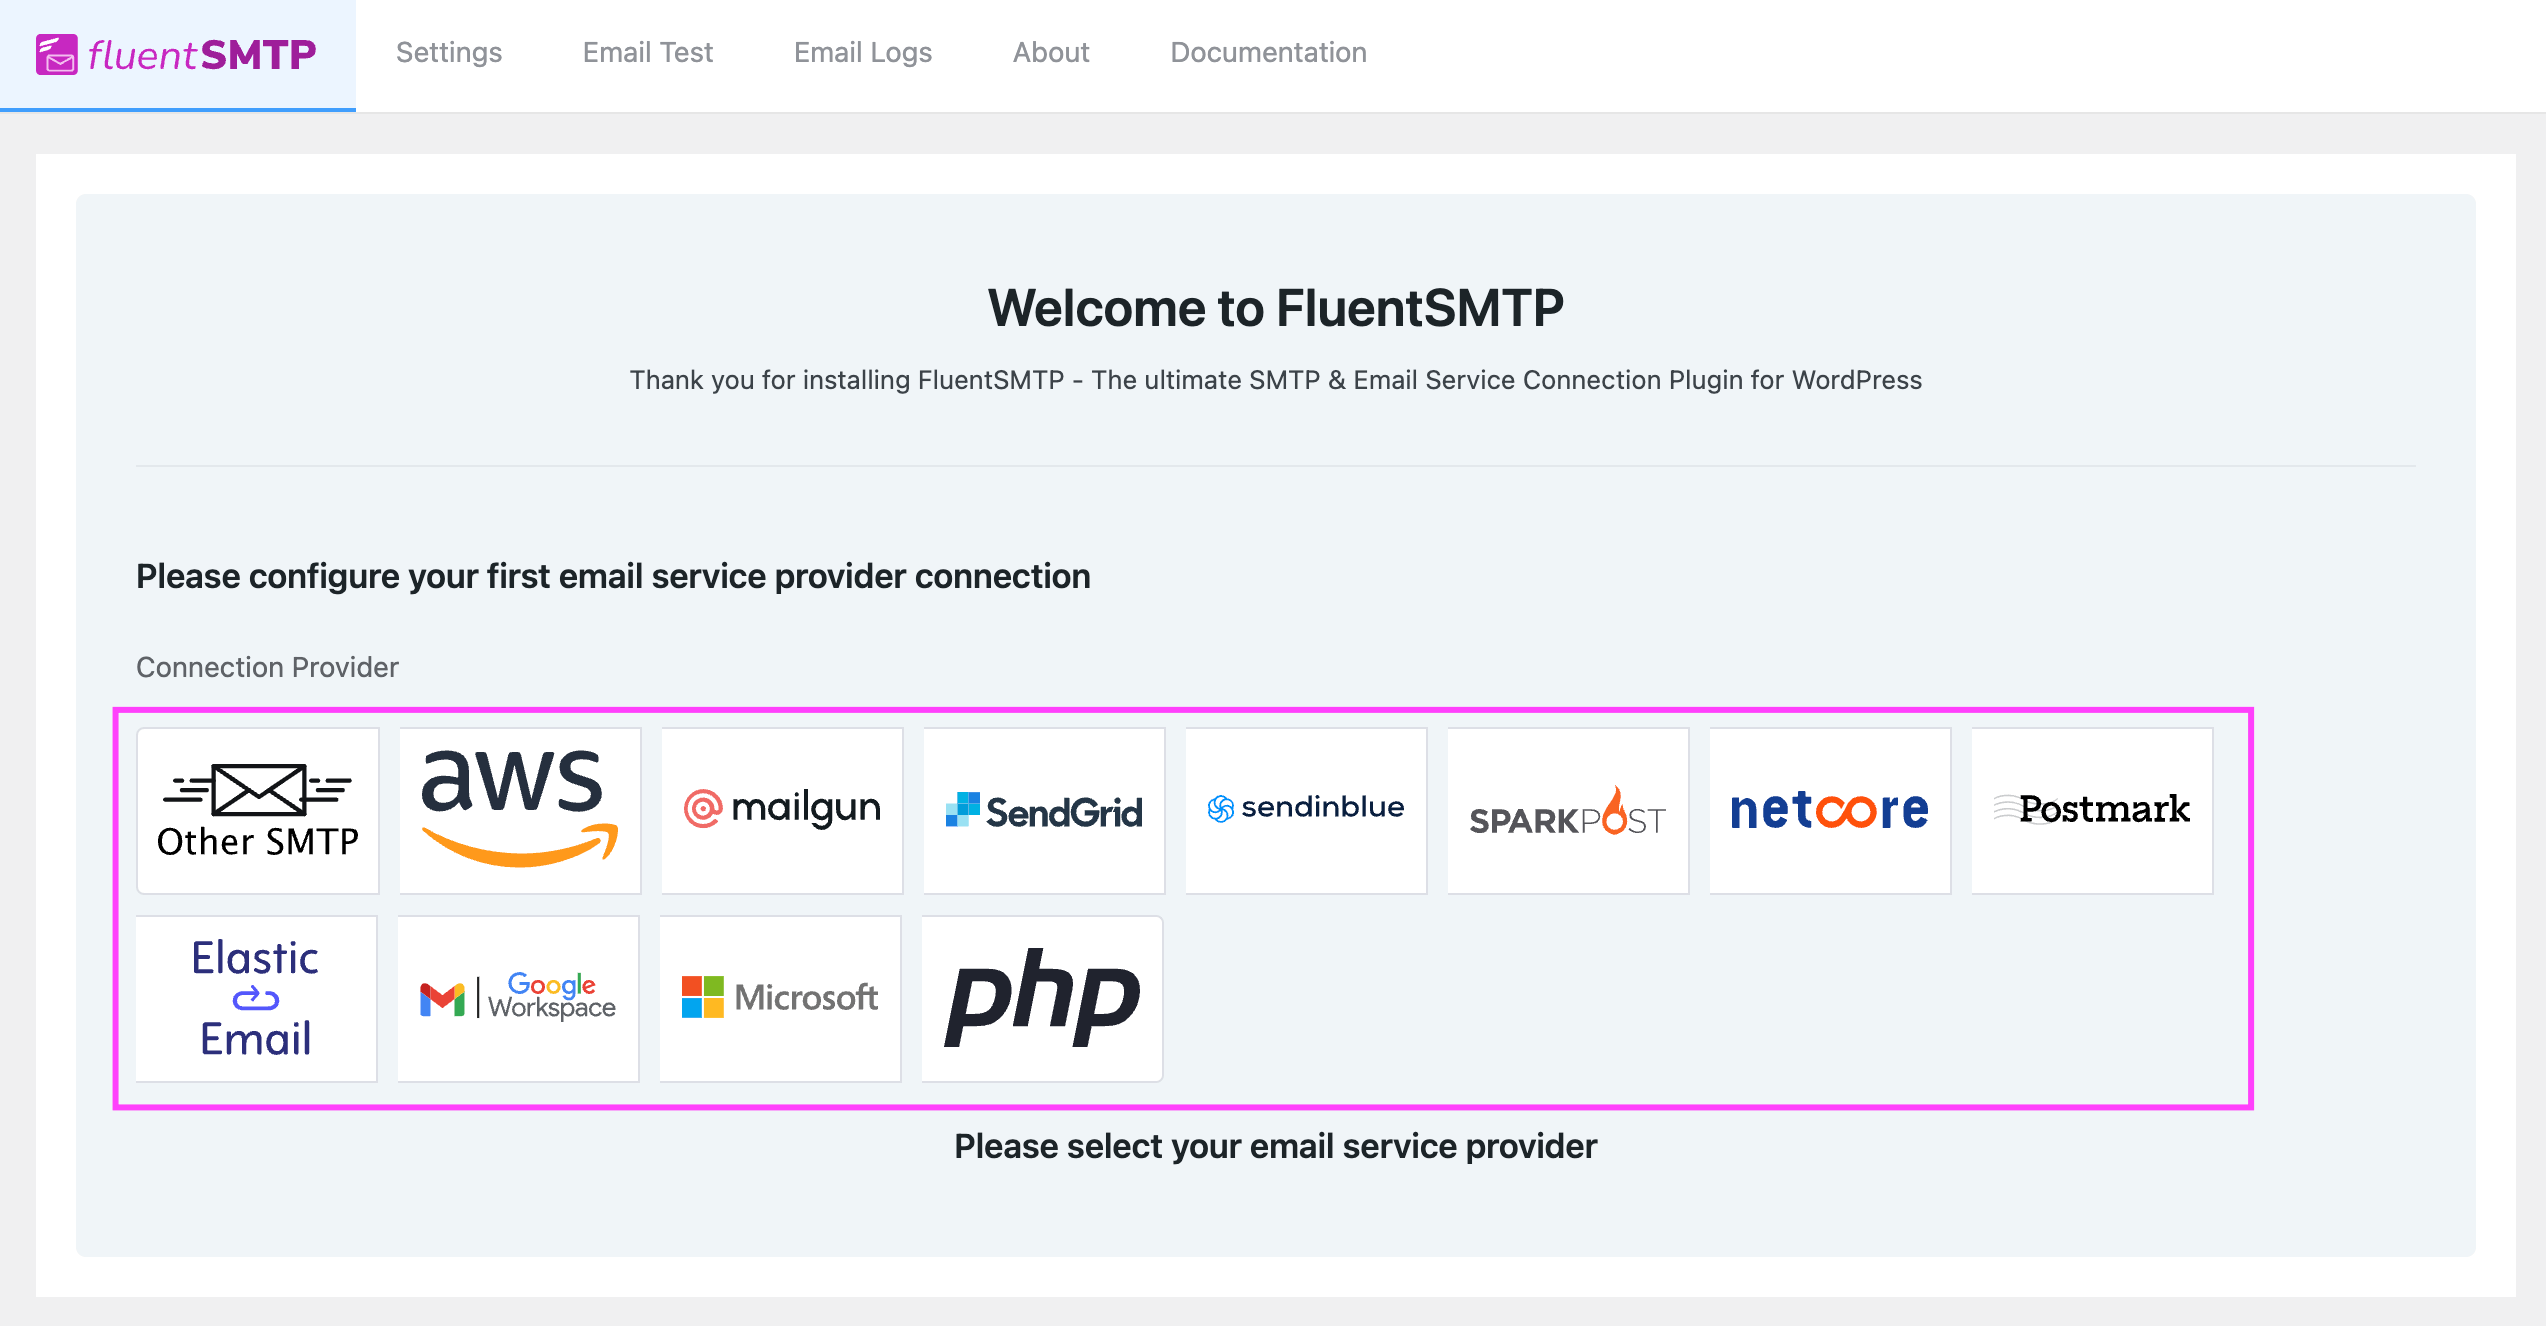Select the Other SMTP provider
The height and width of the screenshot is (1326, 2546).
(x=256, y=810)
